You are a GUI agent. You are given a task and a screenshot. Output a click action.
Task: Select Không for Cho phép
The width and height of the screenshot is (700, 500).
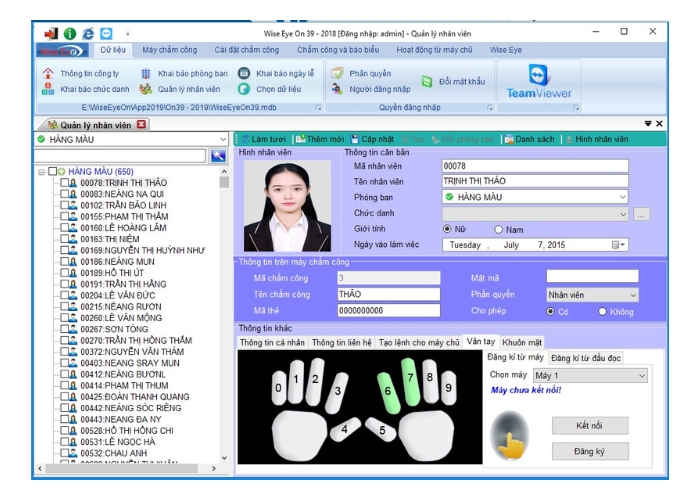602,311
